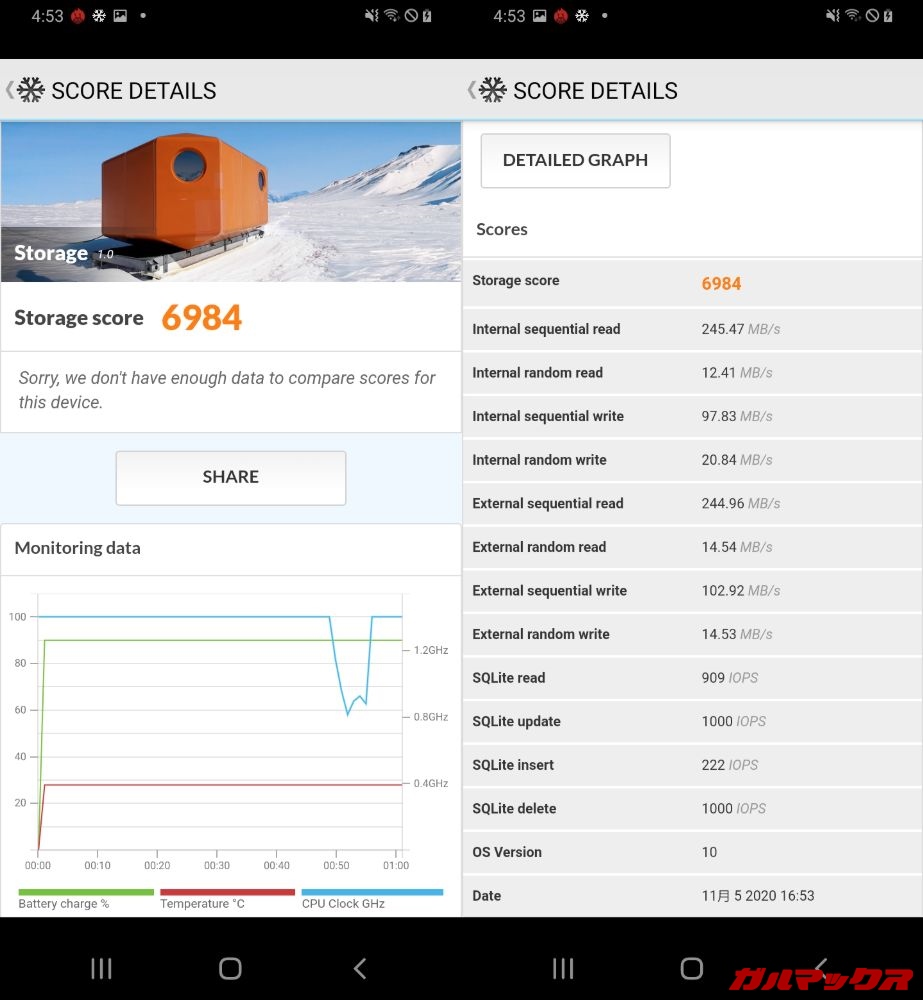
Task: Select the CPU Clock GHz legend
Action: [344, 903]
